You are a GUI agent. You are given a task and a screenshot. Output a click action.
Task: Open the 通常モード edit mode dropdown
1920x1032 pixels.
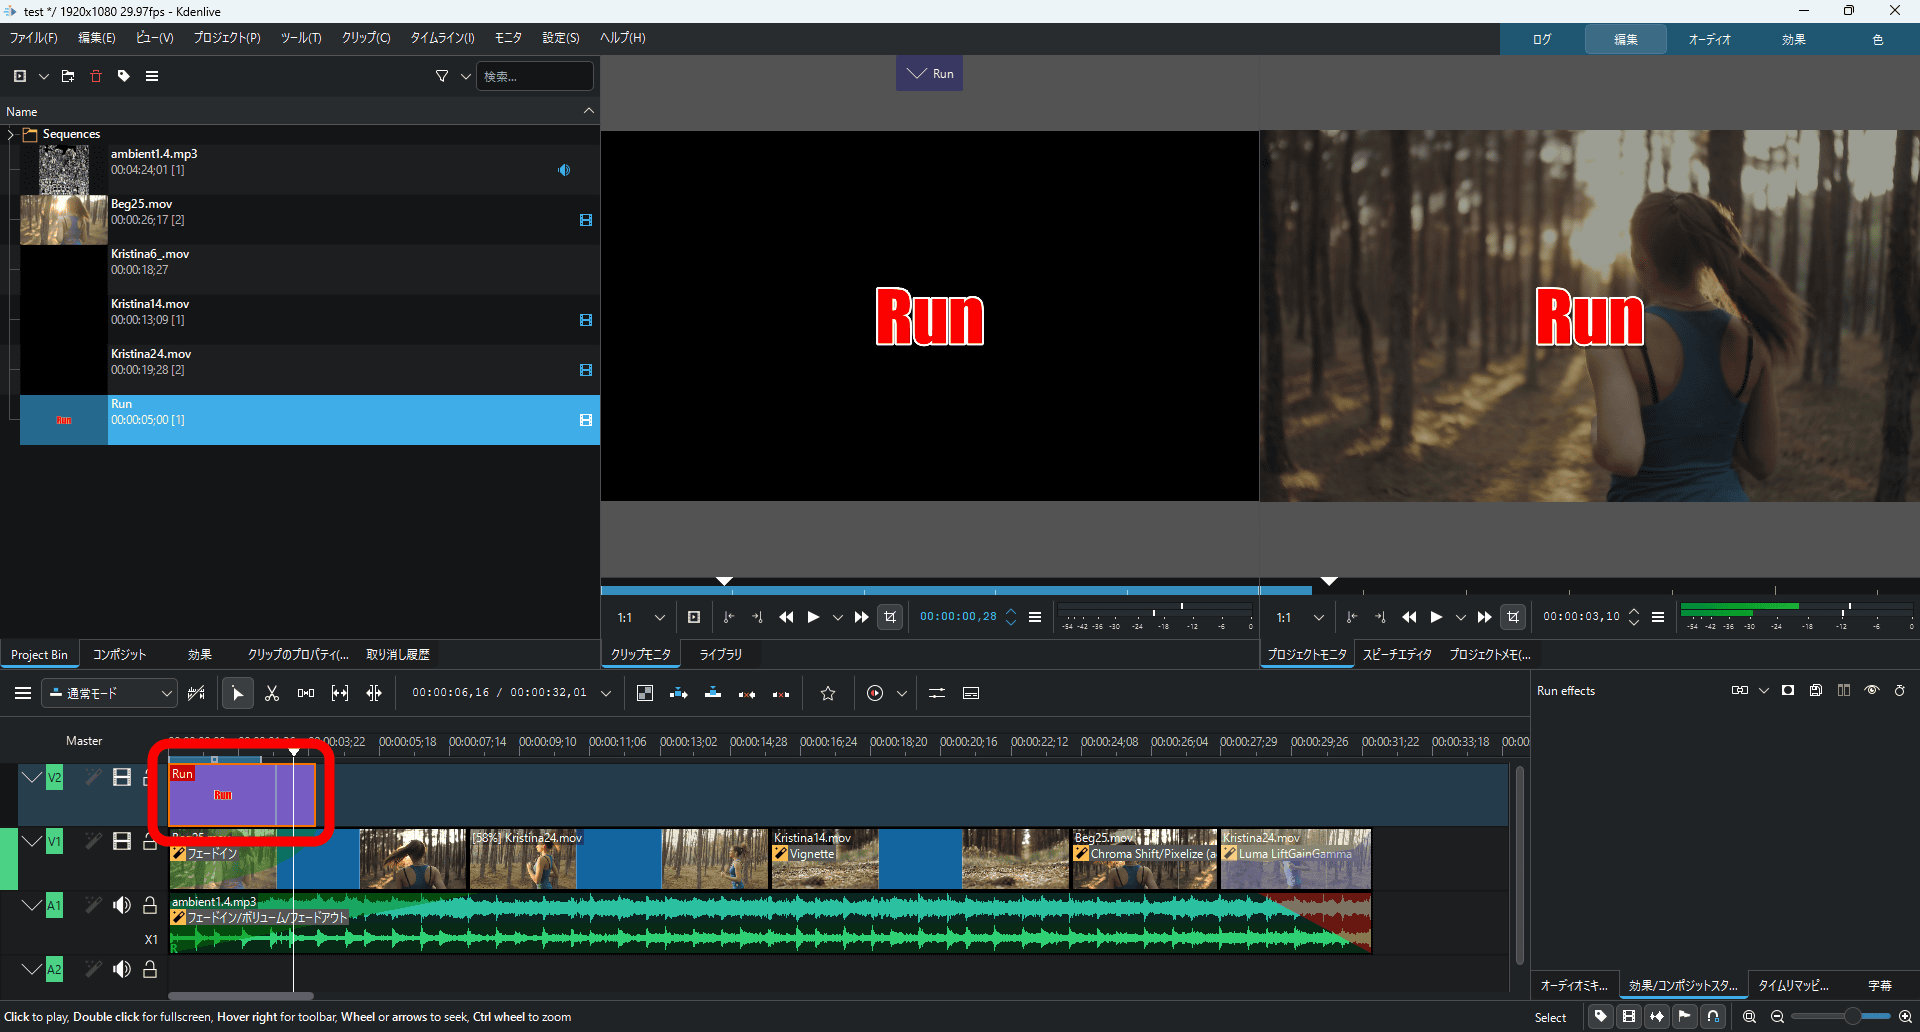[110, 693]
